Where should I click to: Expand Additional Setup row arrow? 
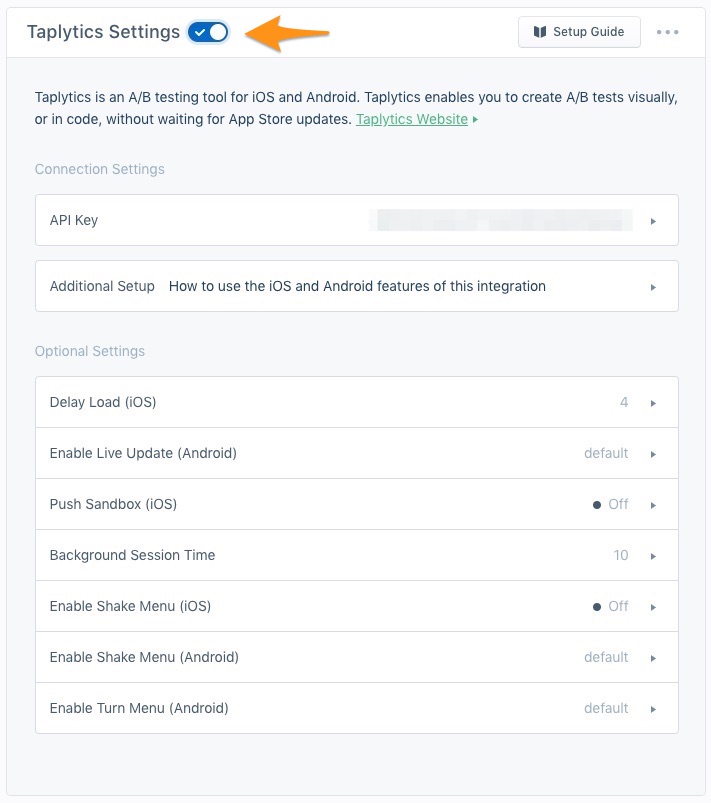(653, 287)
